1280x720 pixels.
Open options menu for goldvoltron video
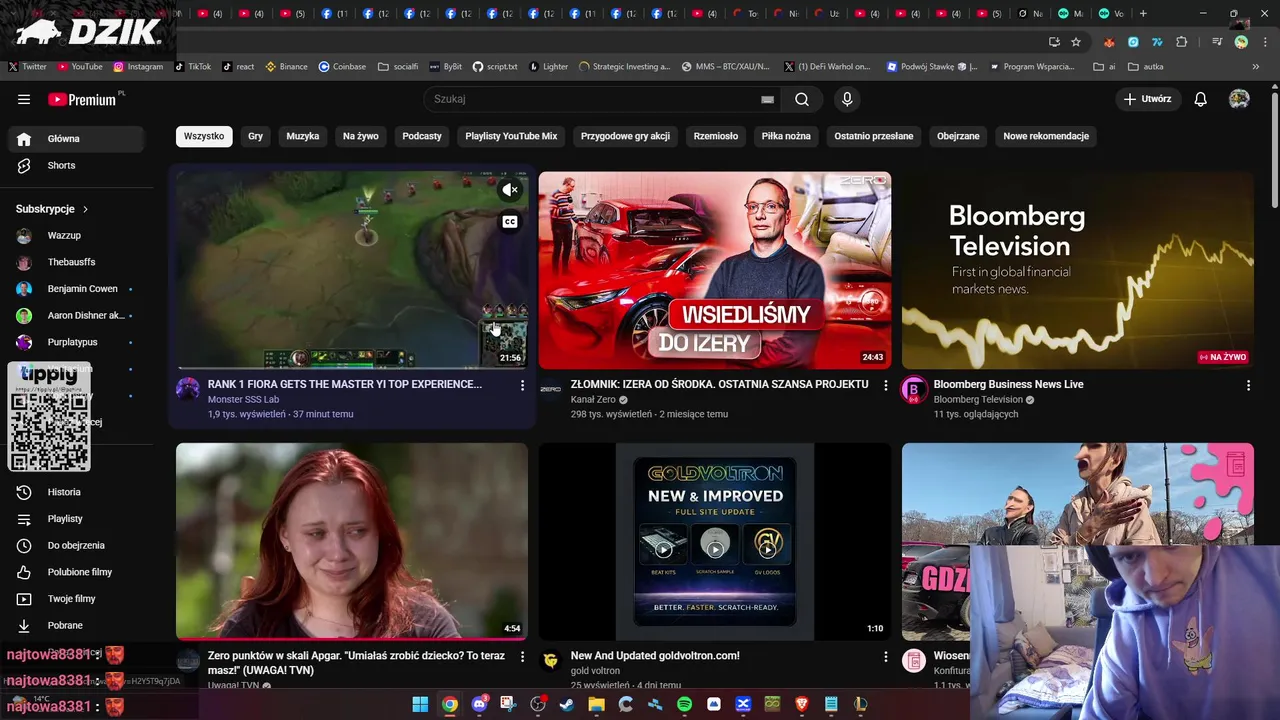point(885,657)
